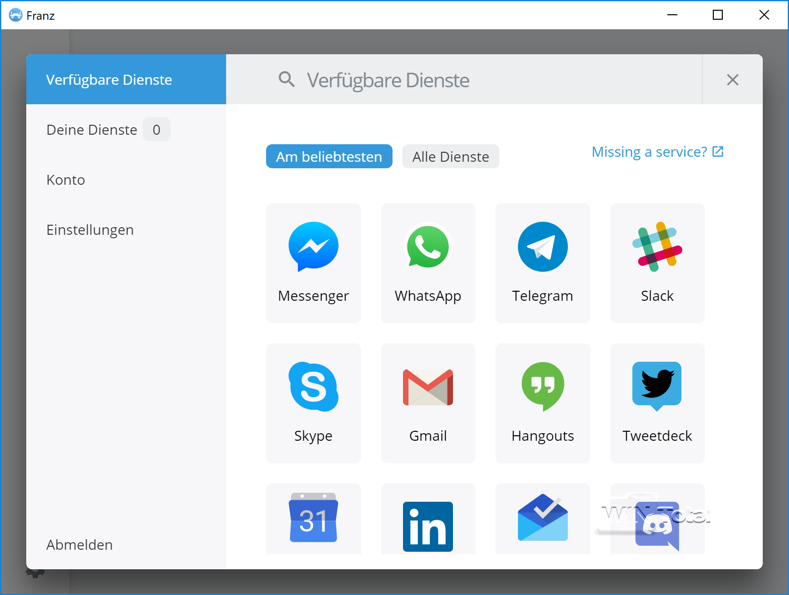Image resolution: width=789 pixels, height=595 pixels.
Task: Click the Deine Dienste count badge 0
Action: [156, 129]
